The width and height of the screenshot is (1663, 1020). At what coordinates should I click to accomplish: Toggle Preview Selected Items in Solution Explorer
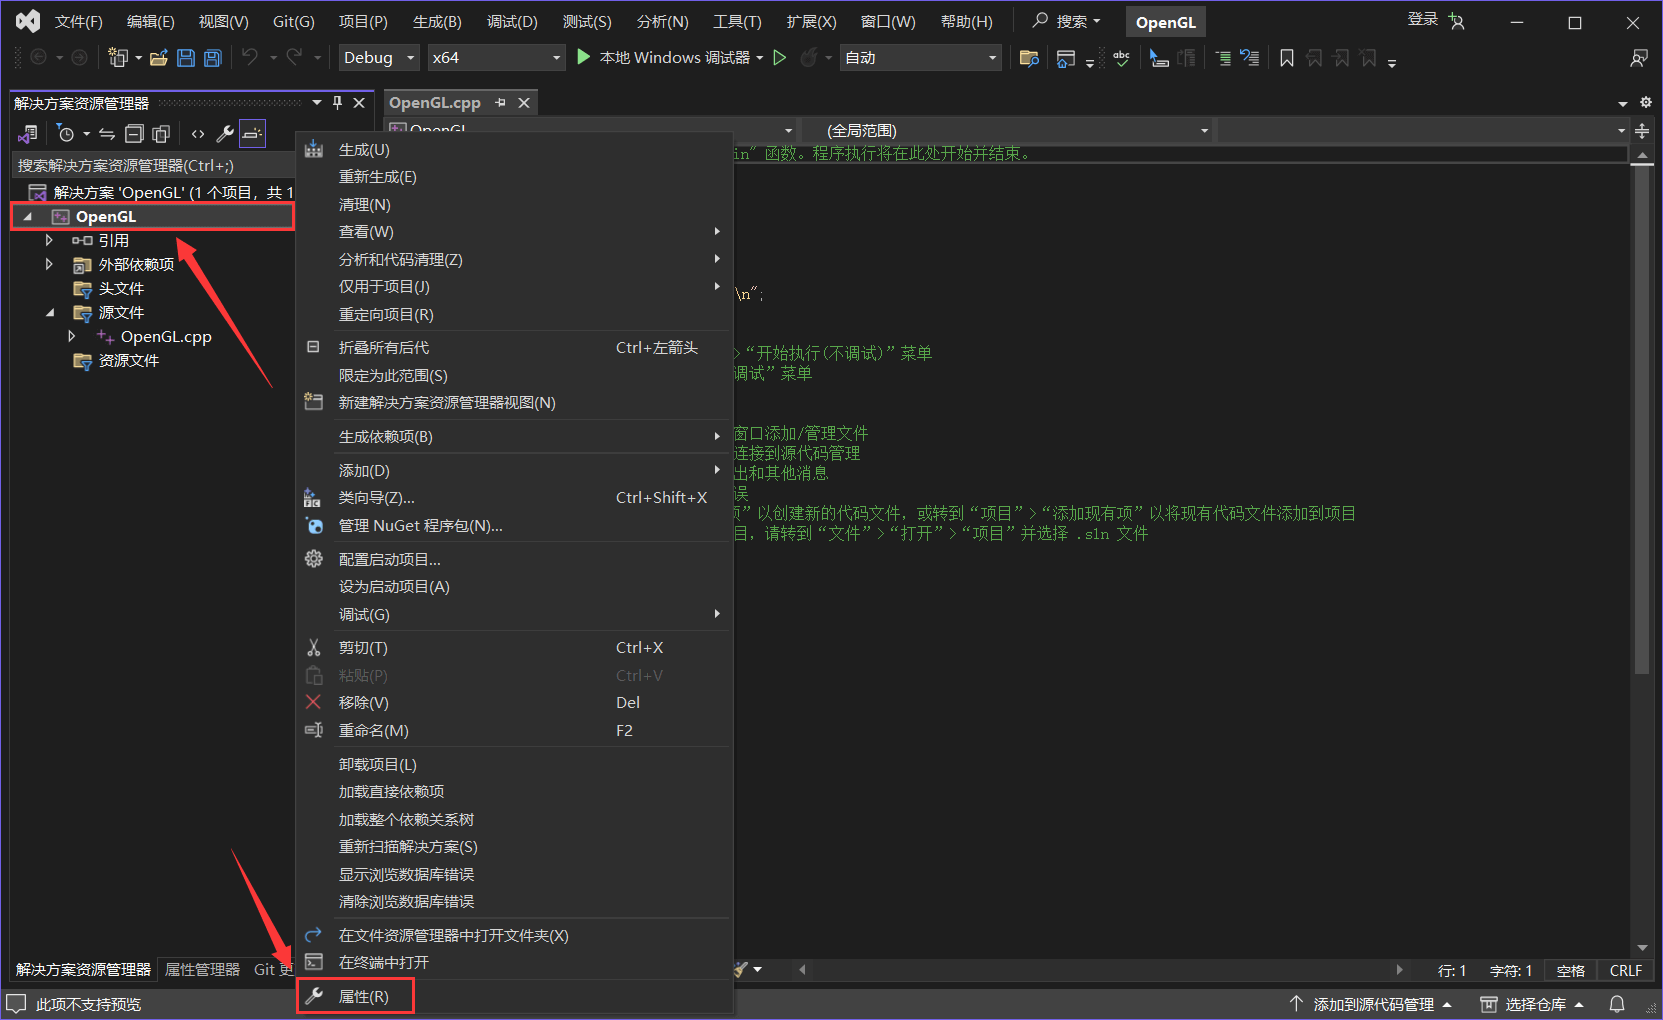[252, 133]
